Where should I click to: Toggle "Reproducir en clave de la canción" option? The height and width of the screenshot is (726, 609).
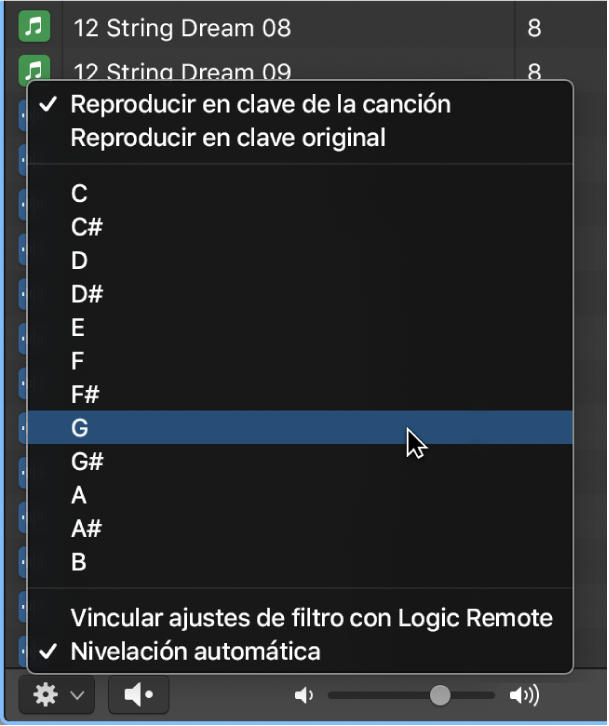pos(260,104)
